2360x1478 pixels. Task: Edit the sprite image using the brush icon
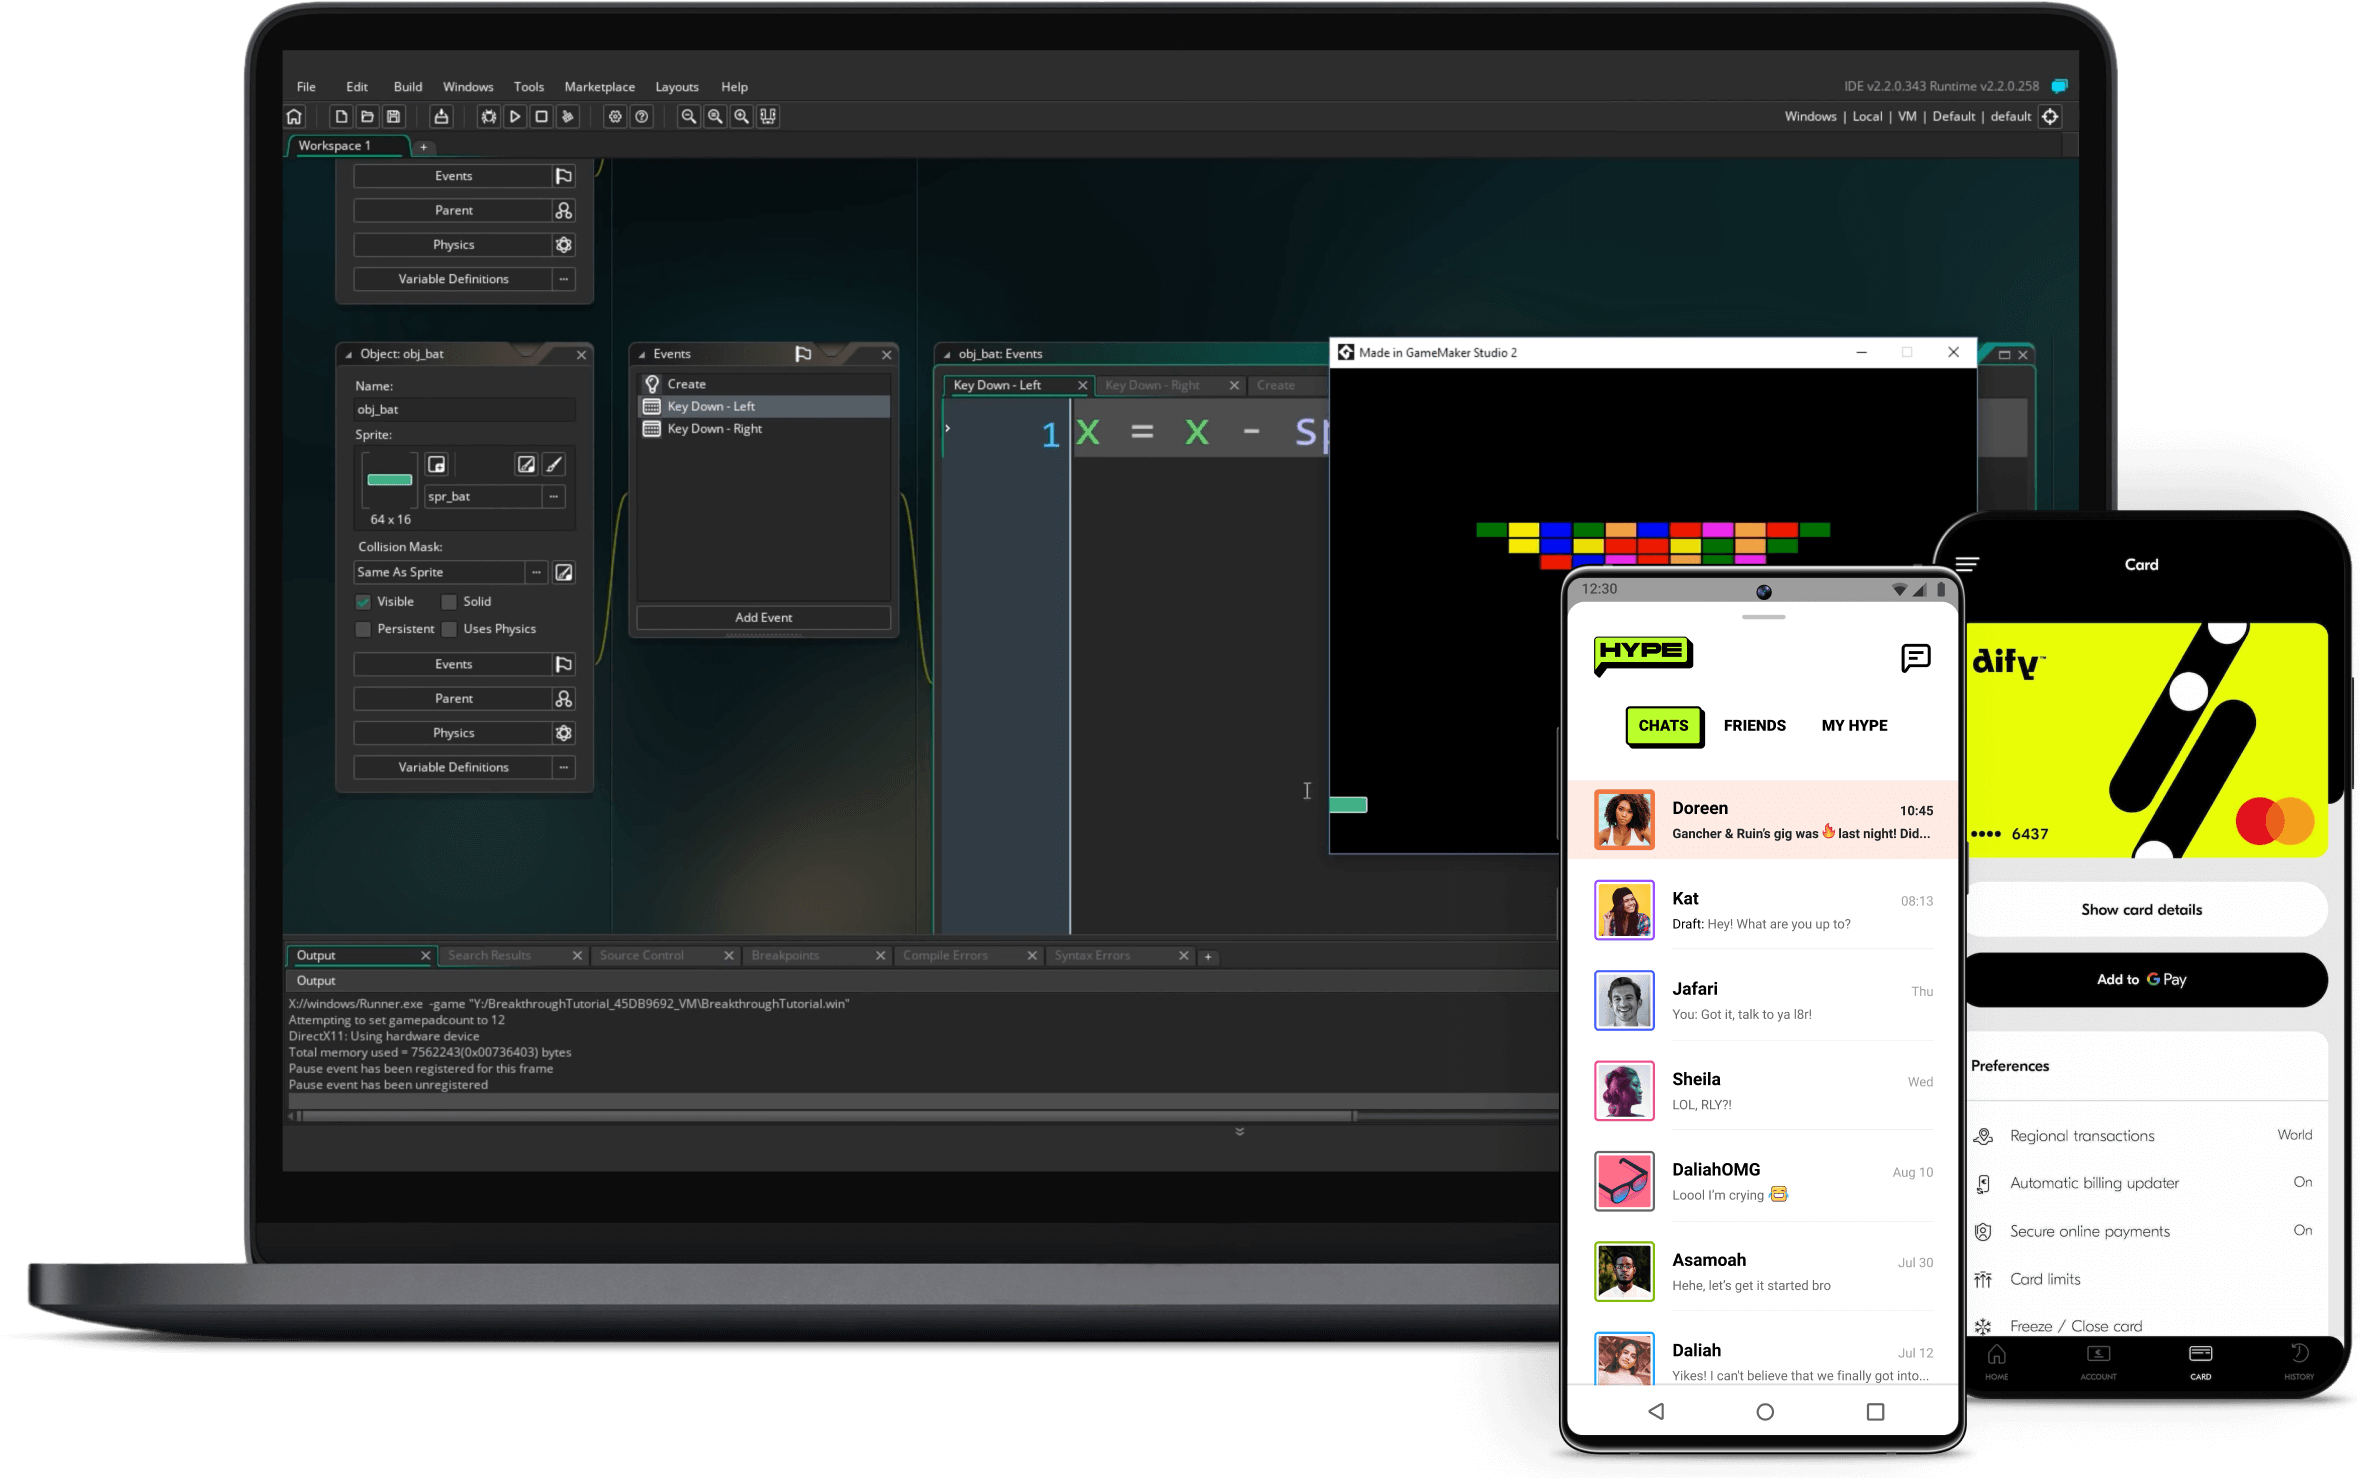point(553,464)
